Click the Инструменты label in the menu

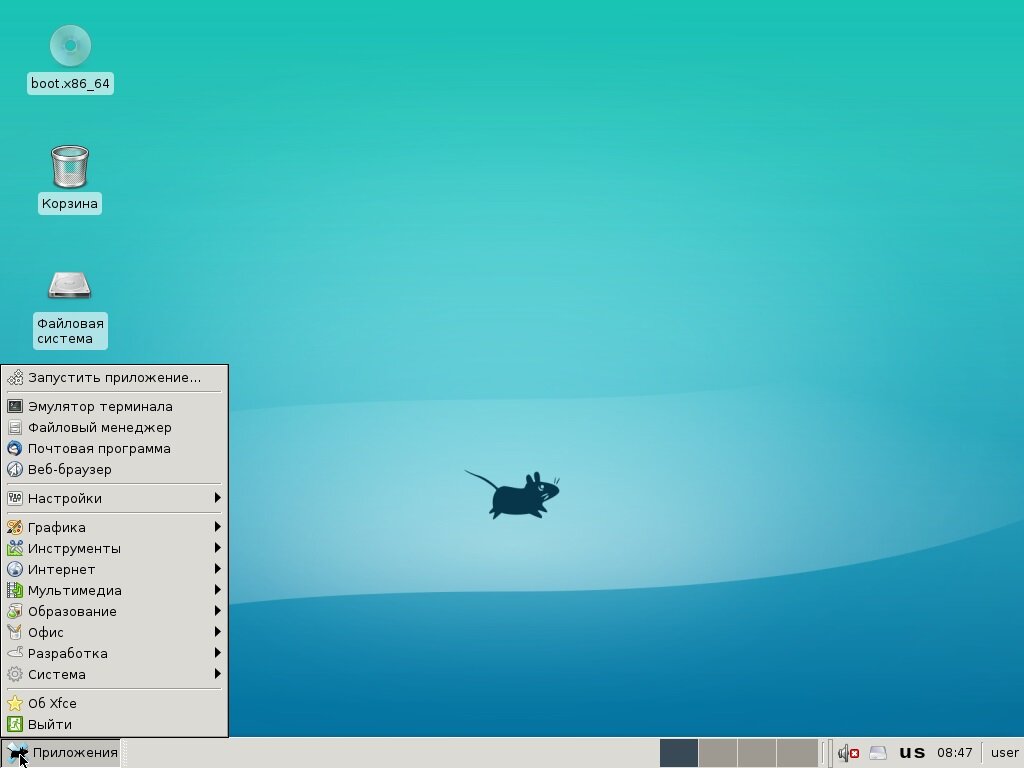(74, 549)
